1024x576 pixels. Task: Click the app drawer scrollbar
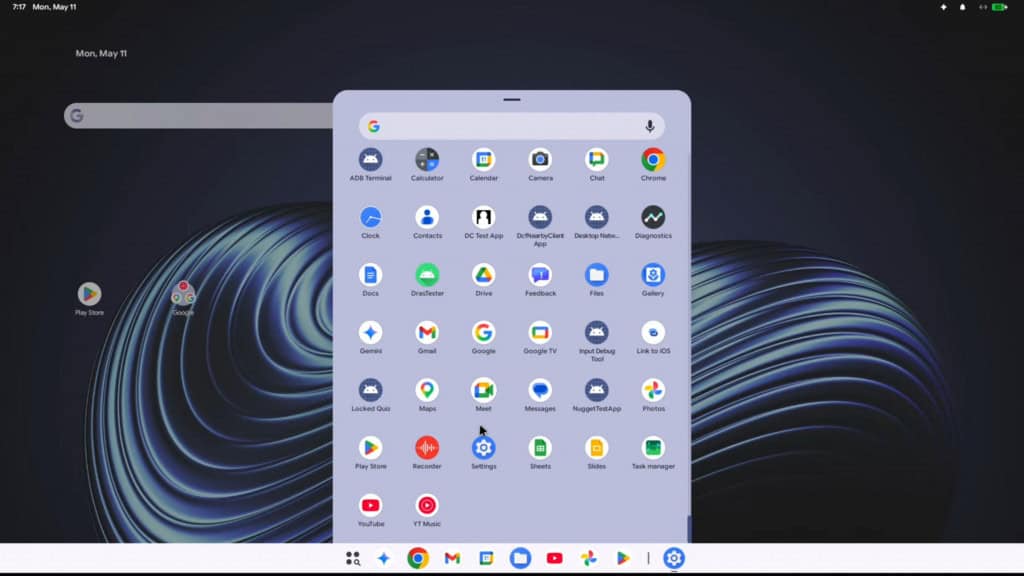point(688,528)
